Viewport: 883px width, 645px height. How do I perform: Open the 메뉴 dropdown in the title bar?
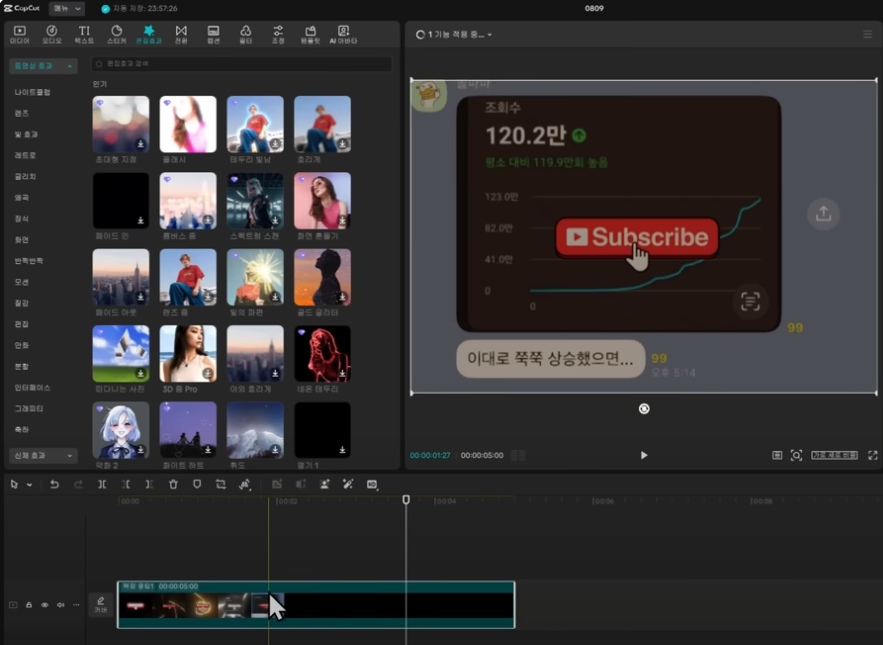pos(66,8)
